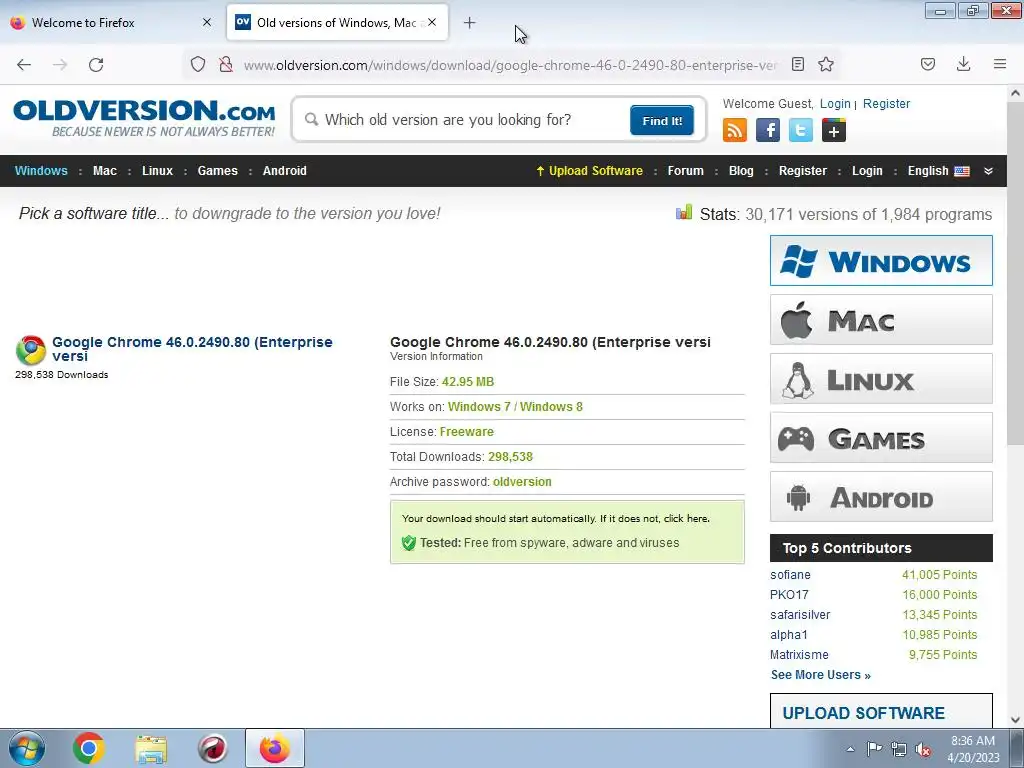Click the Google Plus share icon

834,130
